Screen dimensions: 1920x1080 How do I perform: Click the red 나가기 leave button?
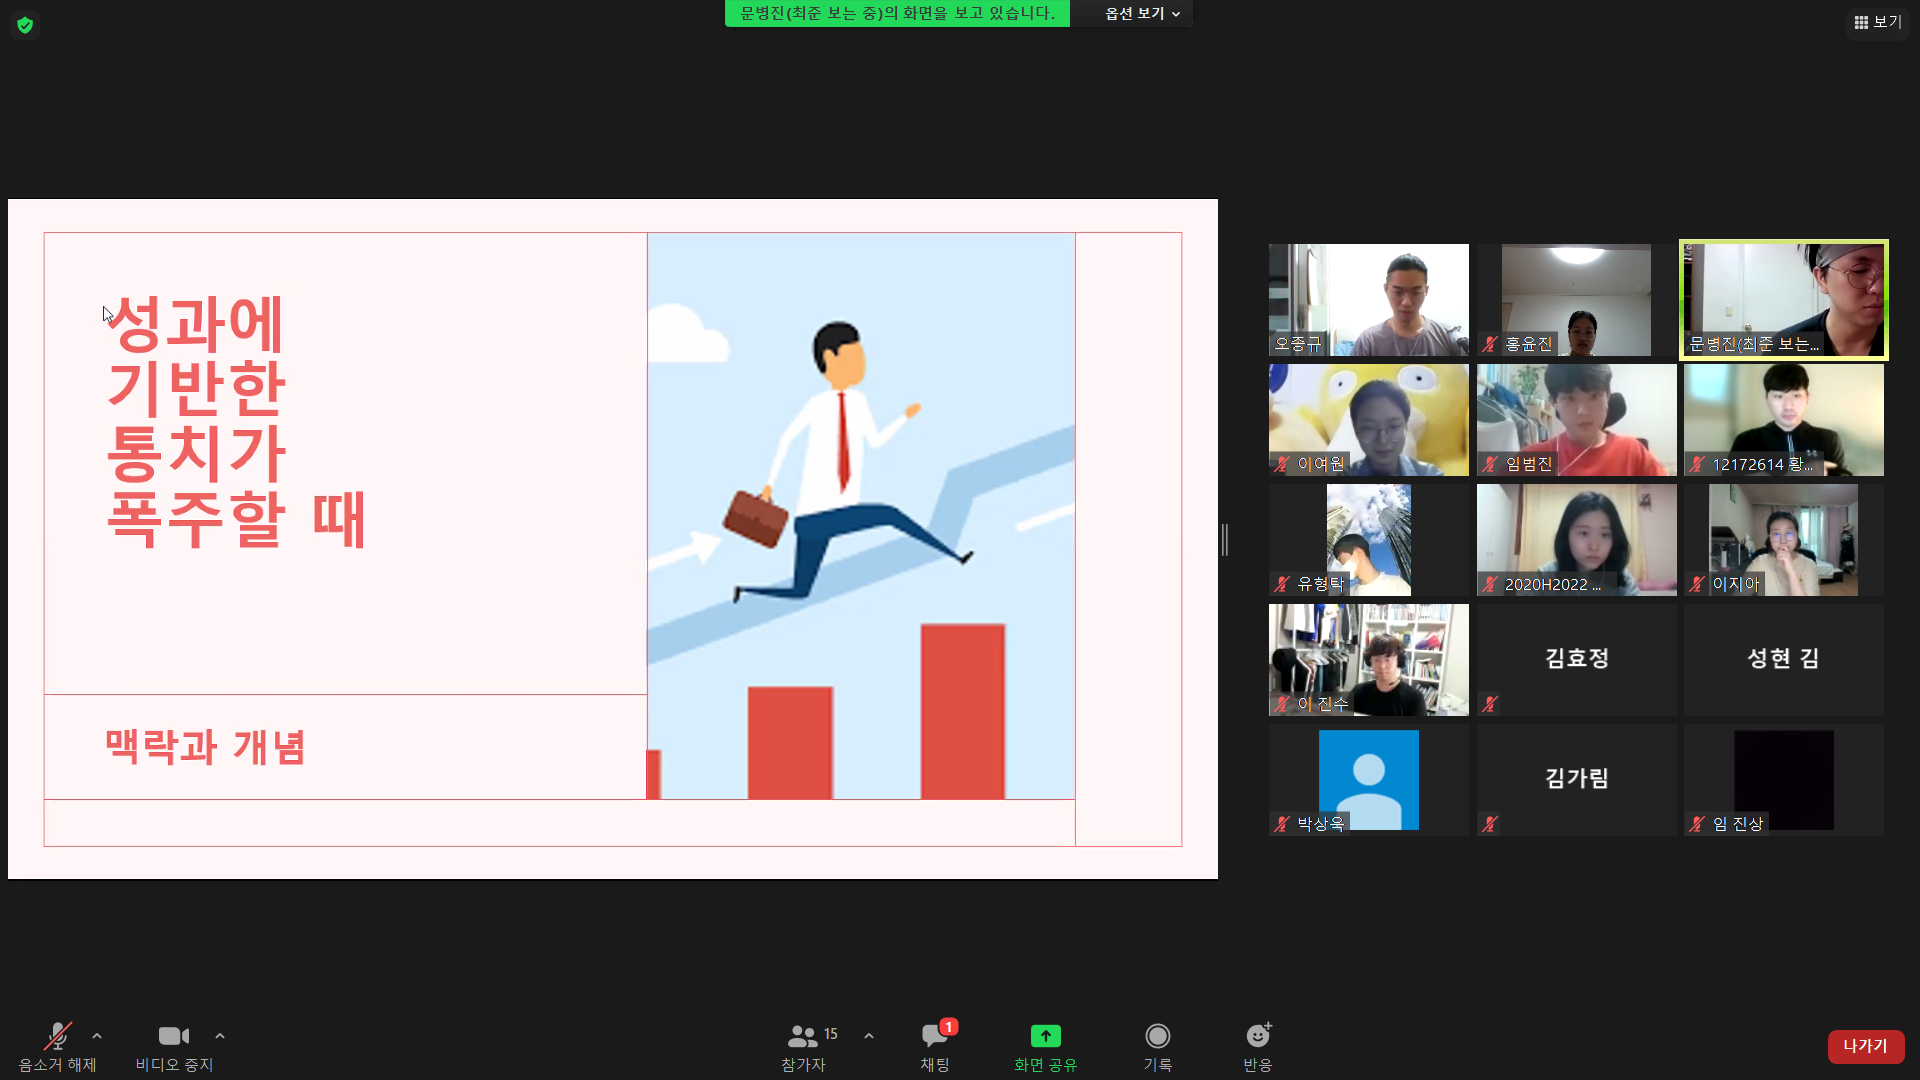(1865, 1046)
